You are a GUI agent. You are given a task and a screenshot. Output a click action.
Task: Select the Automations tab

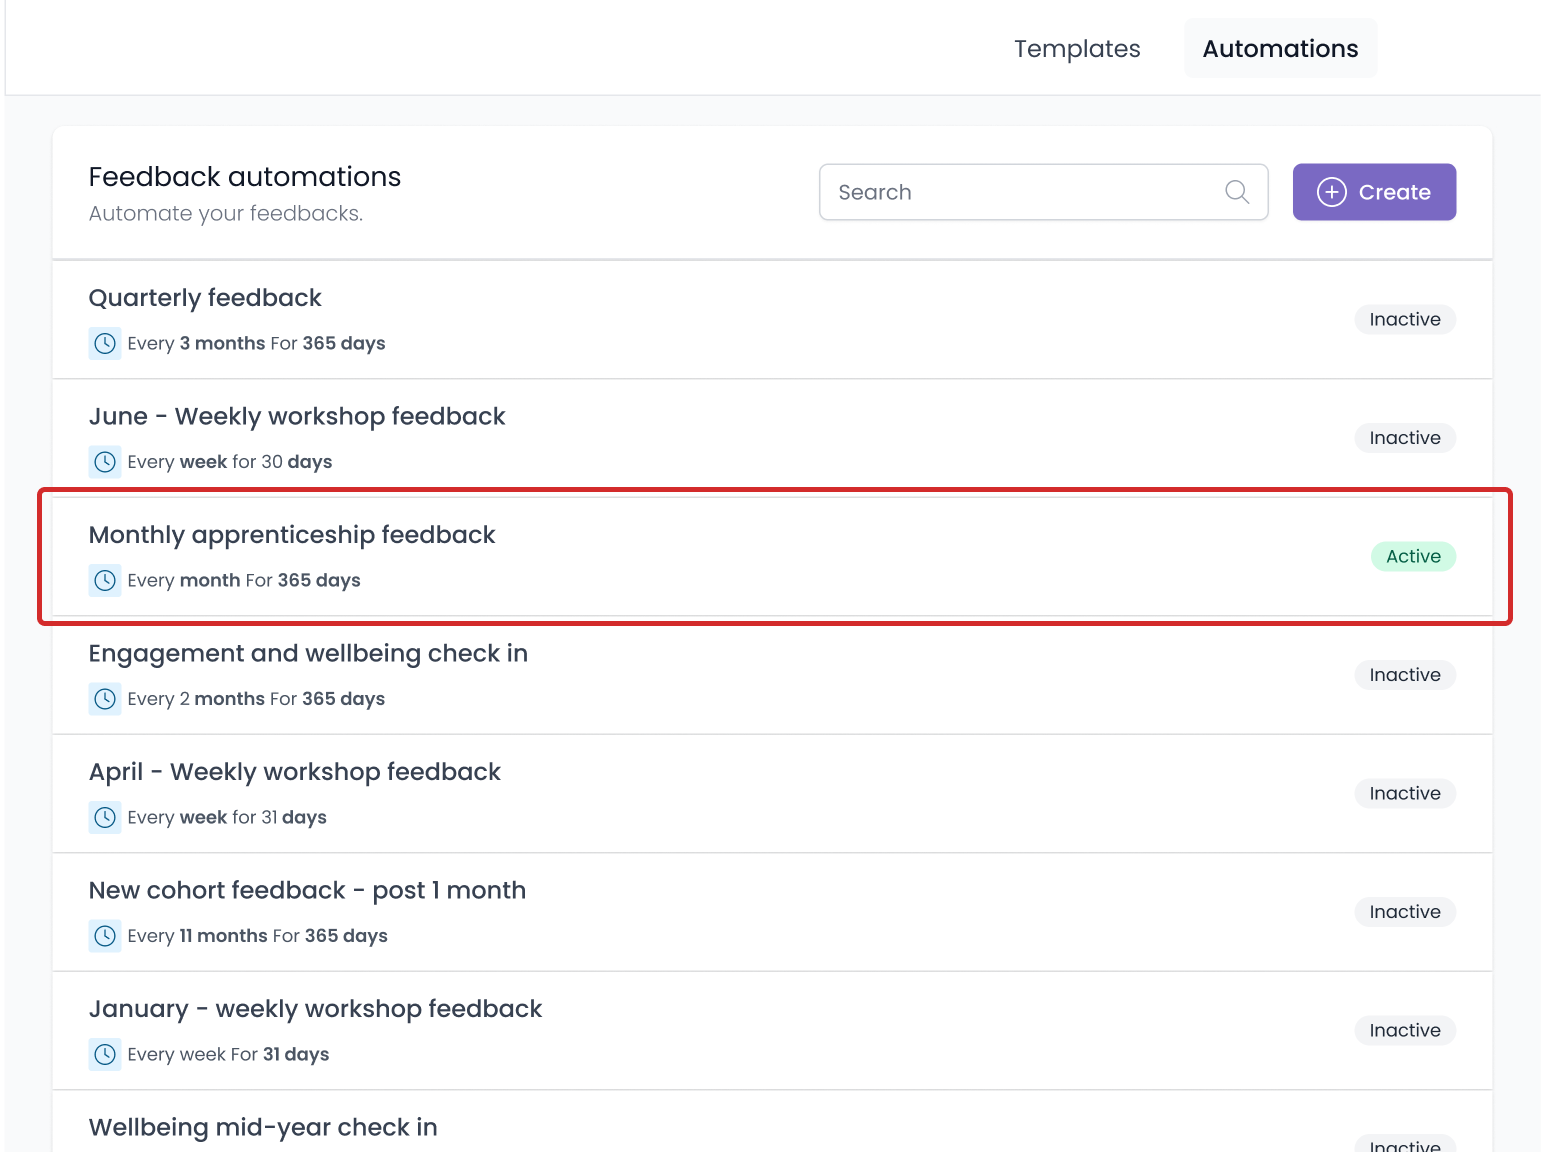[x=1280, y=48]
